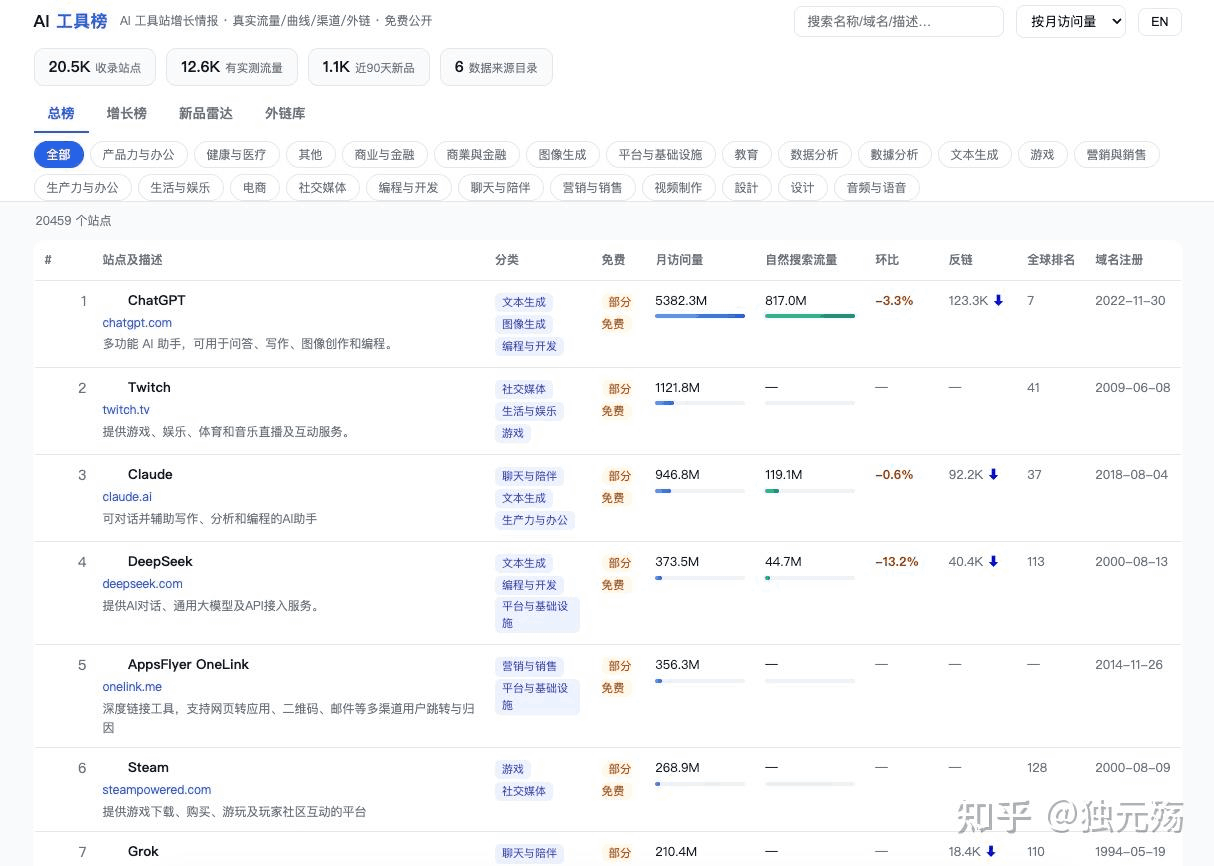Click the 全球排名 column header
The height and width of the screenshot is (866, 1214).
pyautogui.click(x=1051, y=260)
